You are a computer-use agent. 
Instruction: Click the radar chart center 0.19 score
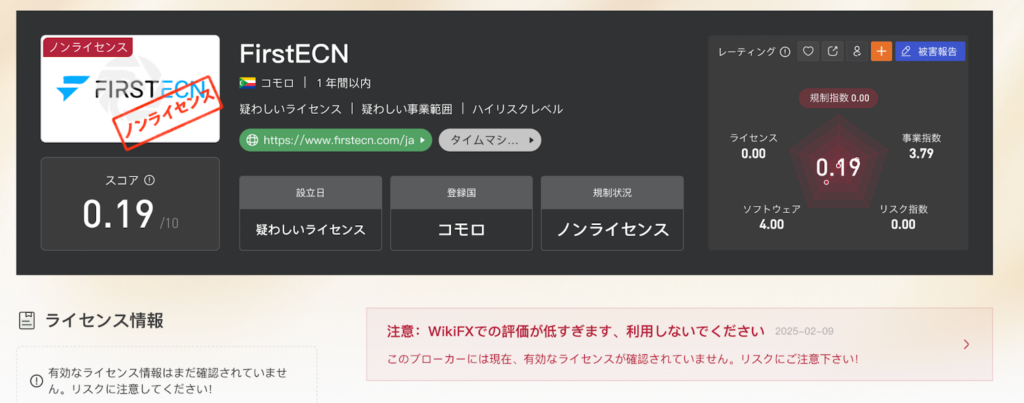838,168
